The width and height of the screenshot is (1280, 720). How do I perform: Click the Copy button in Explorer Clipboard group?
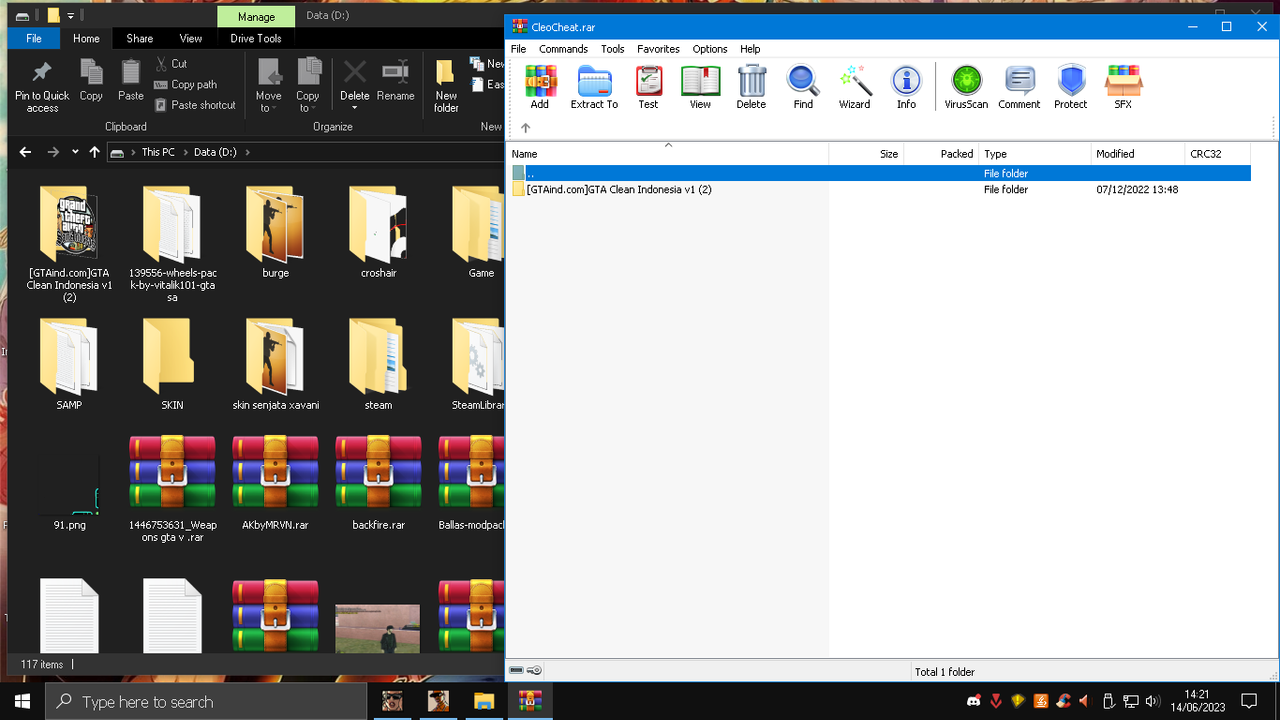click(91, 80)
